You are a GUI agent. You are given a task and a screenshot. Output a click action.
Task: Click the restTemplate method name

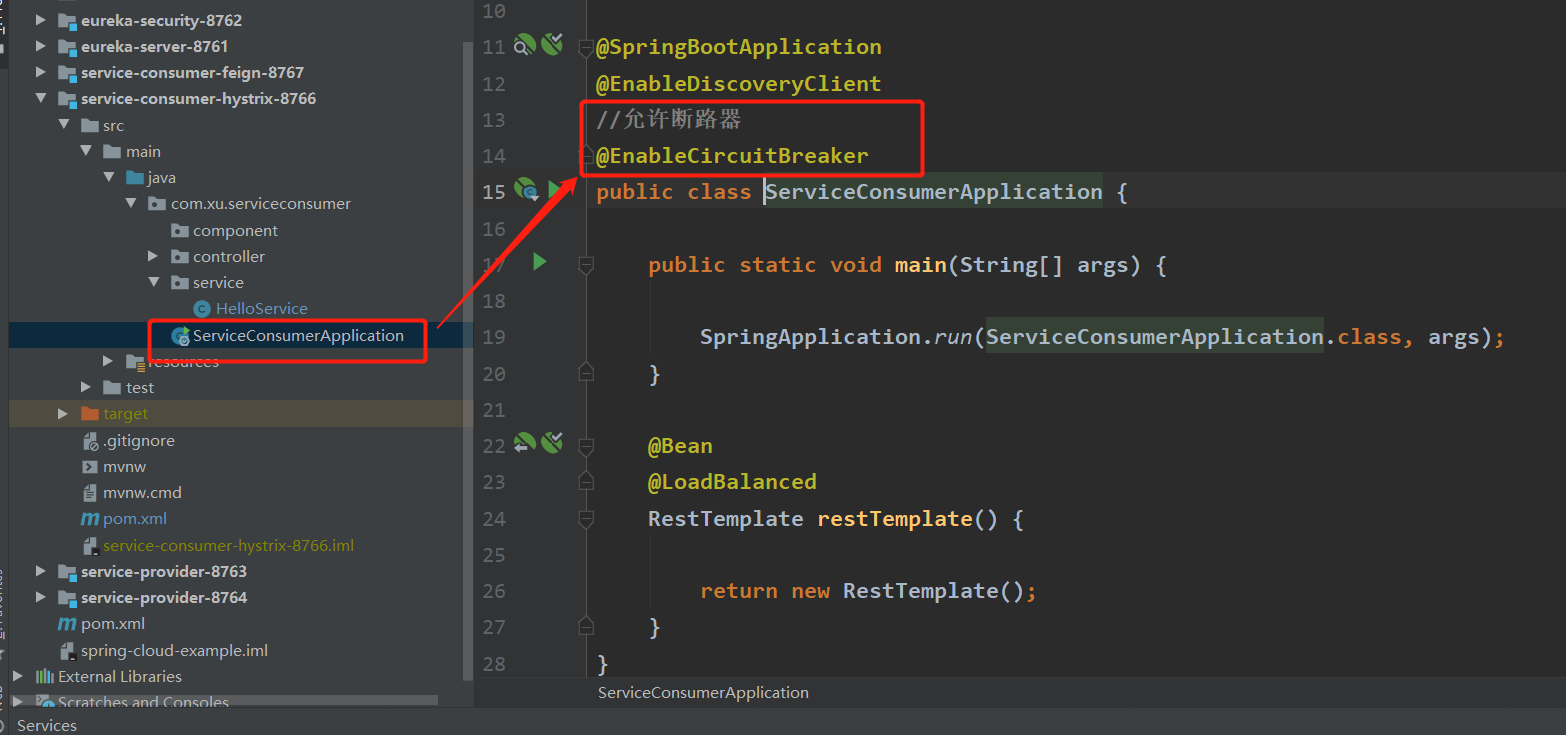895,518
